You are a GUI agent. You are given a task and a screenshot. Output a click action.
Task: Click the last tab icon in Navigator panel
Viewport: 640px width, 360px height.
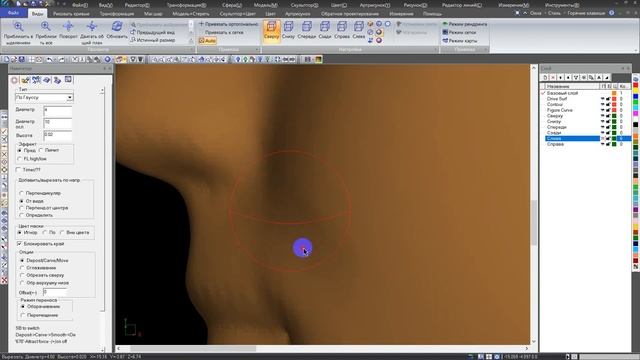pyautogui.click(x=68, y=80)
